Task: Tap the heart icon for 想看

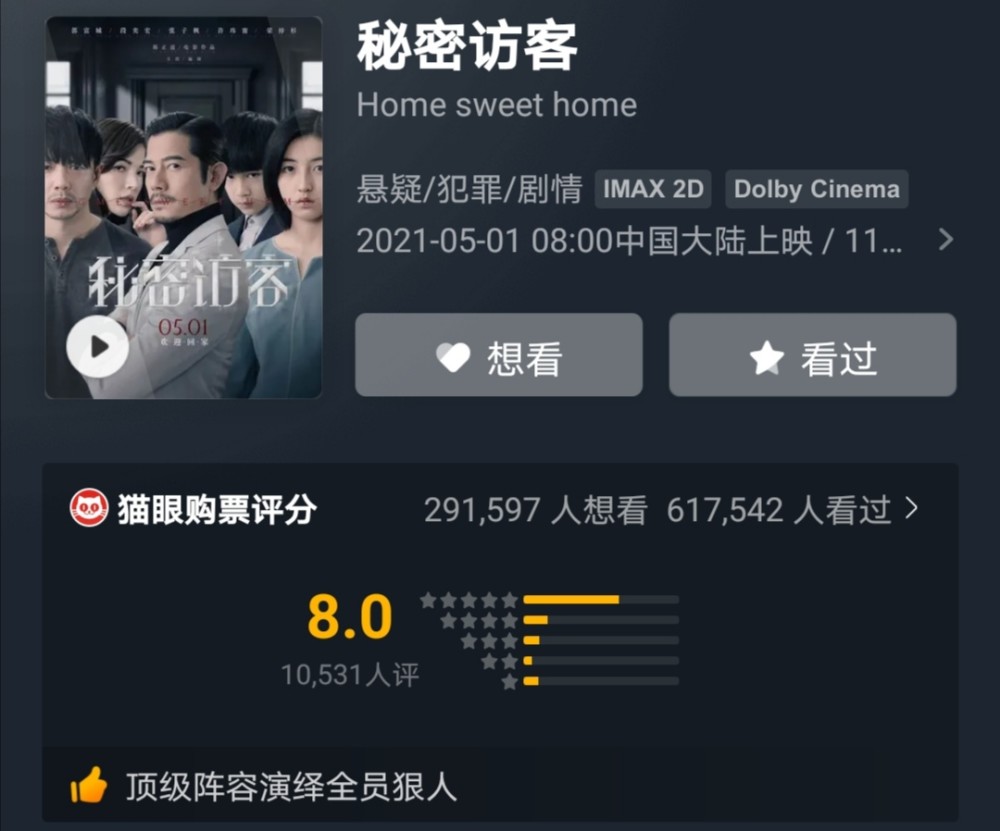Action: tap(453, 357)
